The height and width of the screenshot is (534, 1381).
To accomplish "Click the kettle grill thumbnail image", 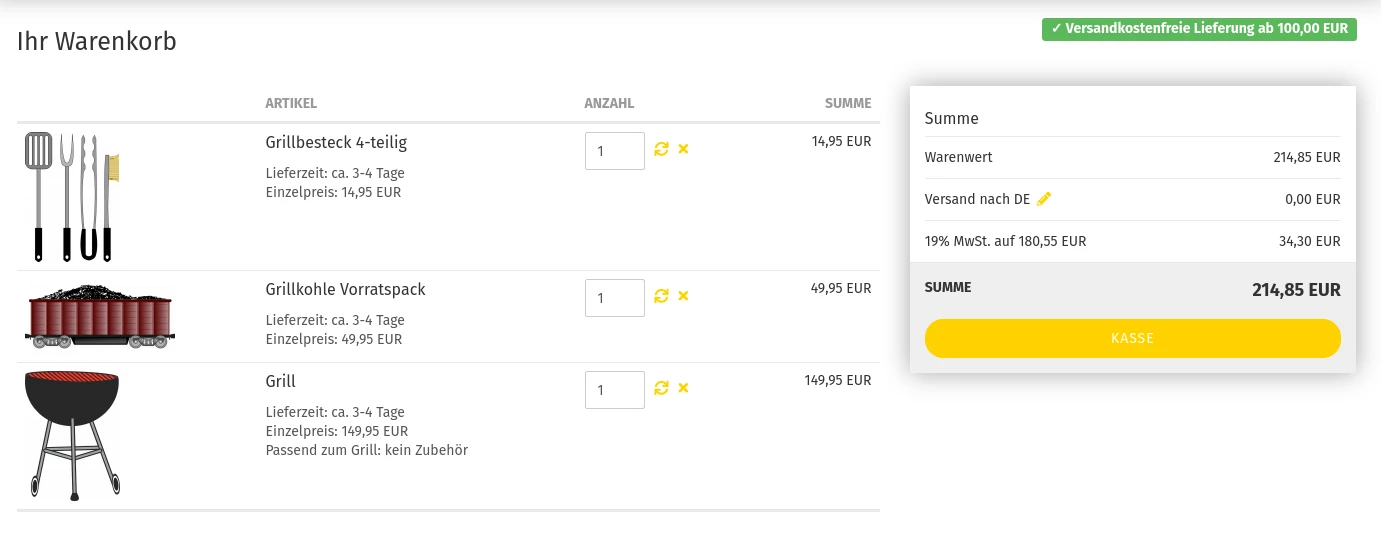I will tap(72, 435).
